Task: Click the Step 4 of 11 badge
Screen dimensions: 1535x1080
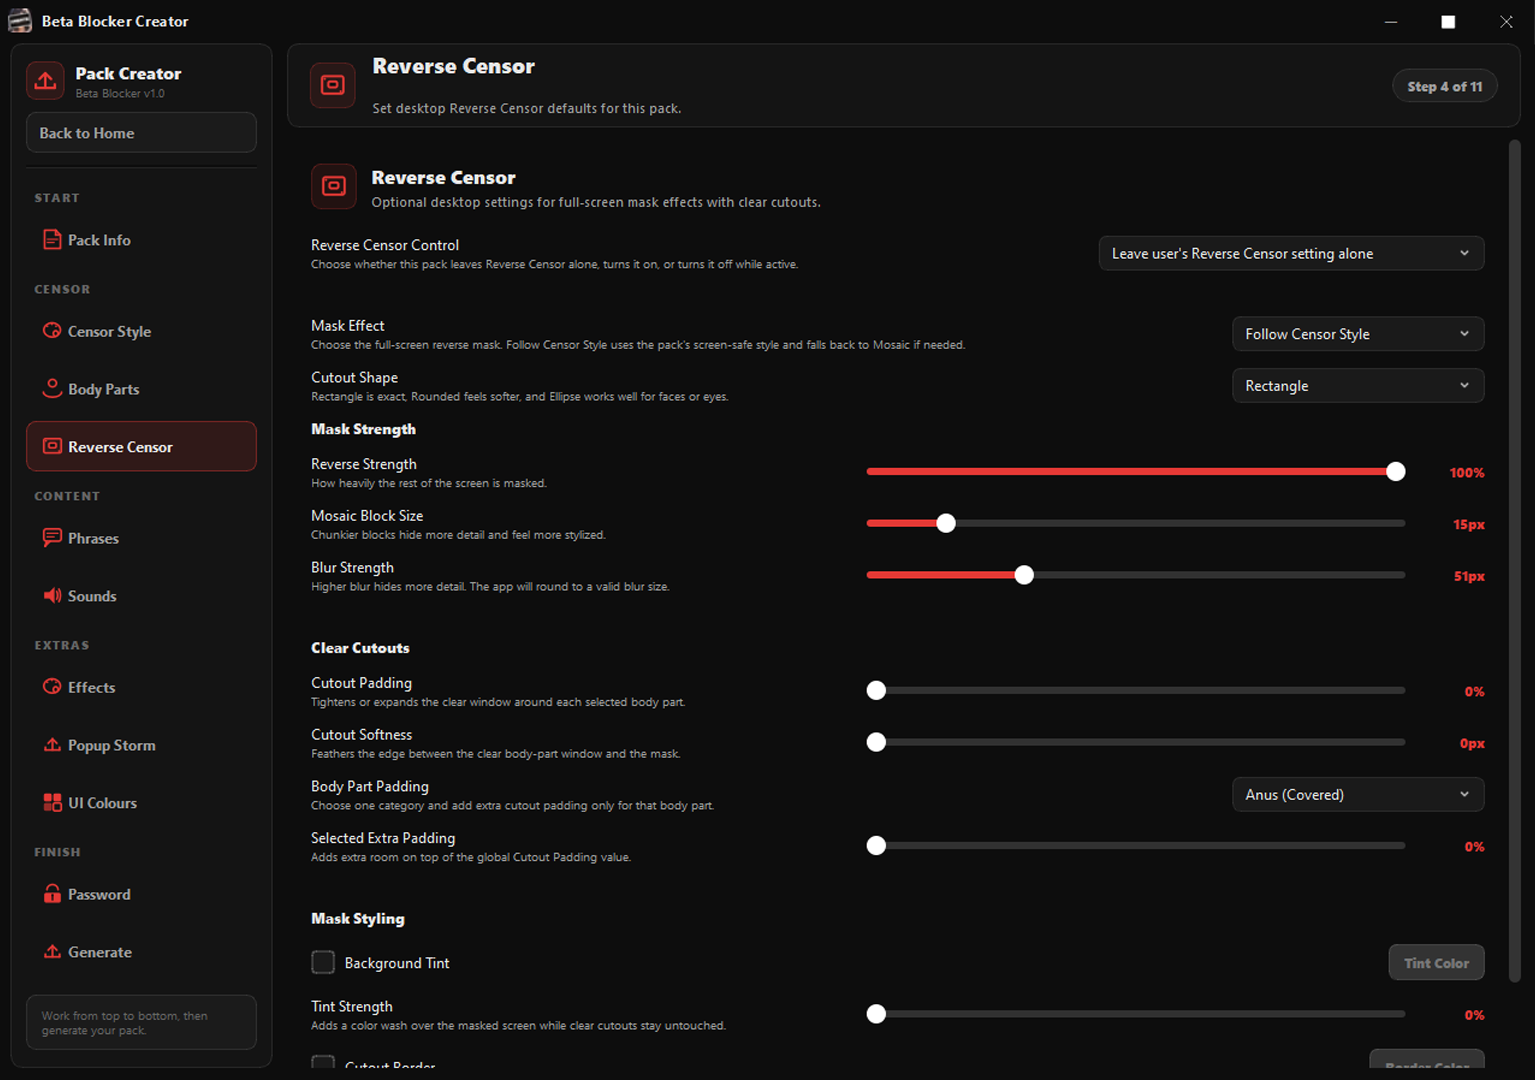Action: [x=1444, y=86]
